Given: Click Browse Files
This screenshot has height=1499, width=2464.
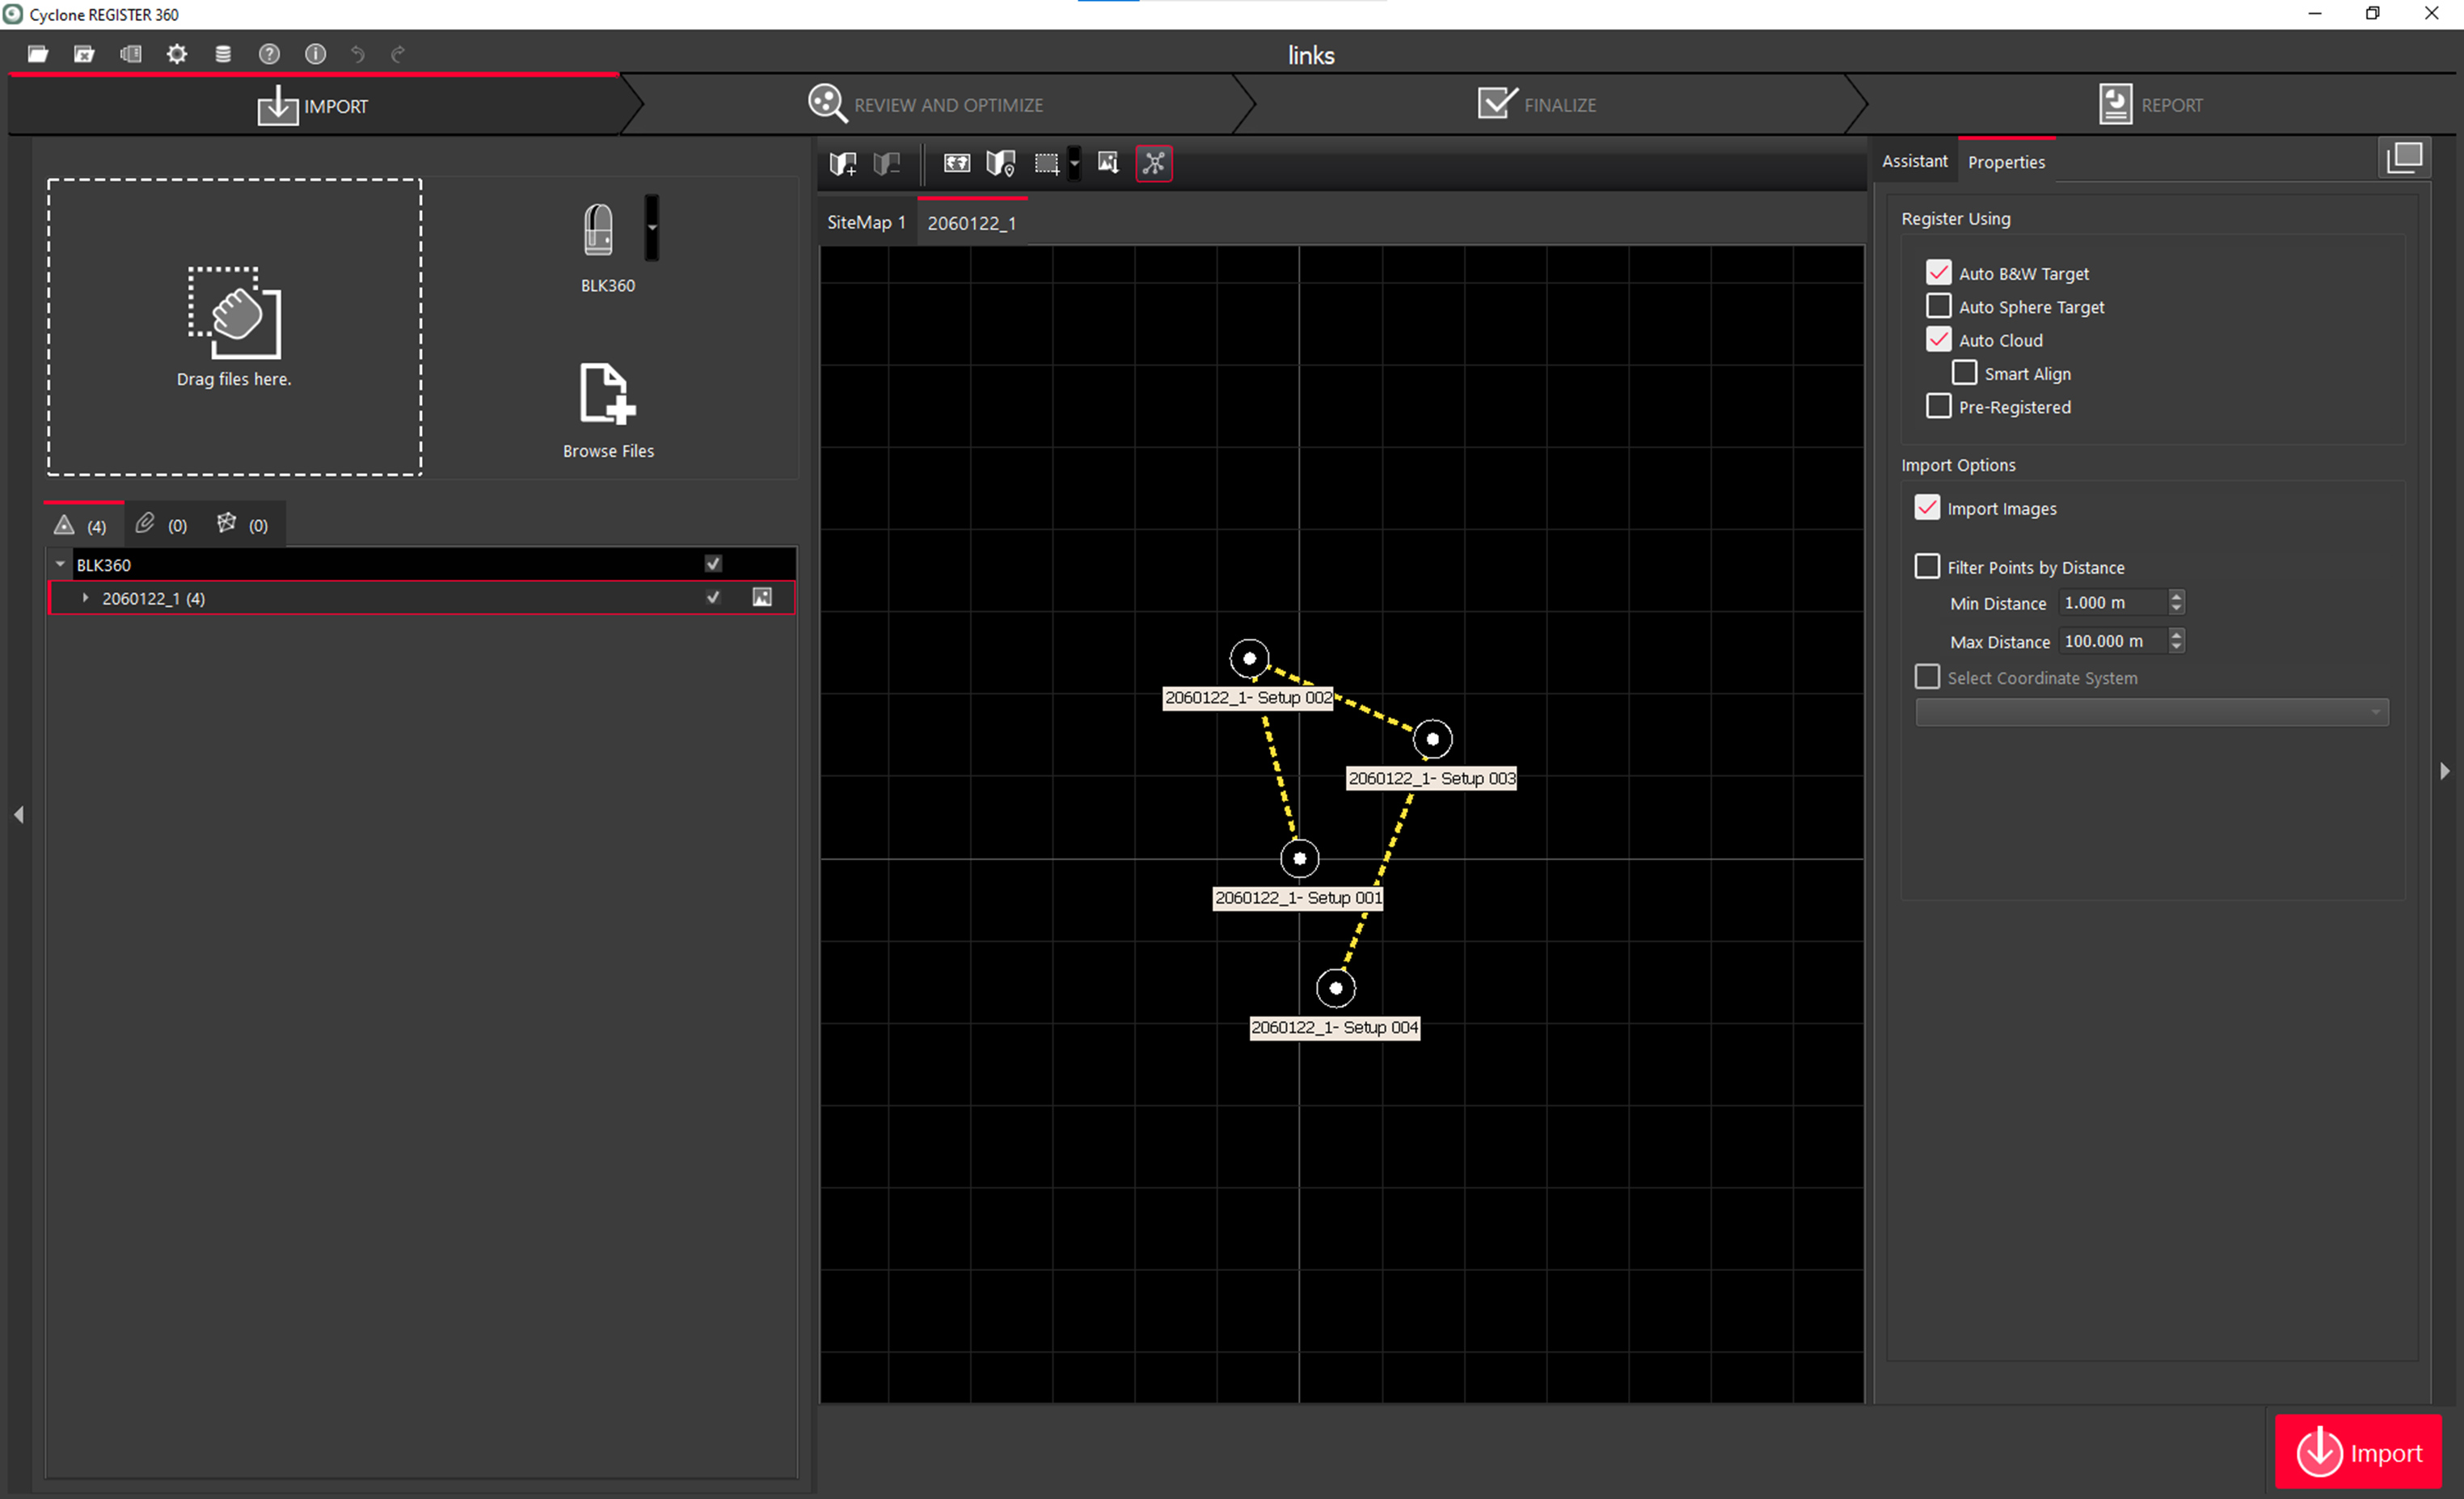Looking at the screenshot, I should point(607,411).
